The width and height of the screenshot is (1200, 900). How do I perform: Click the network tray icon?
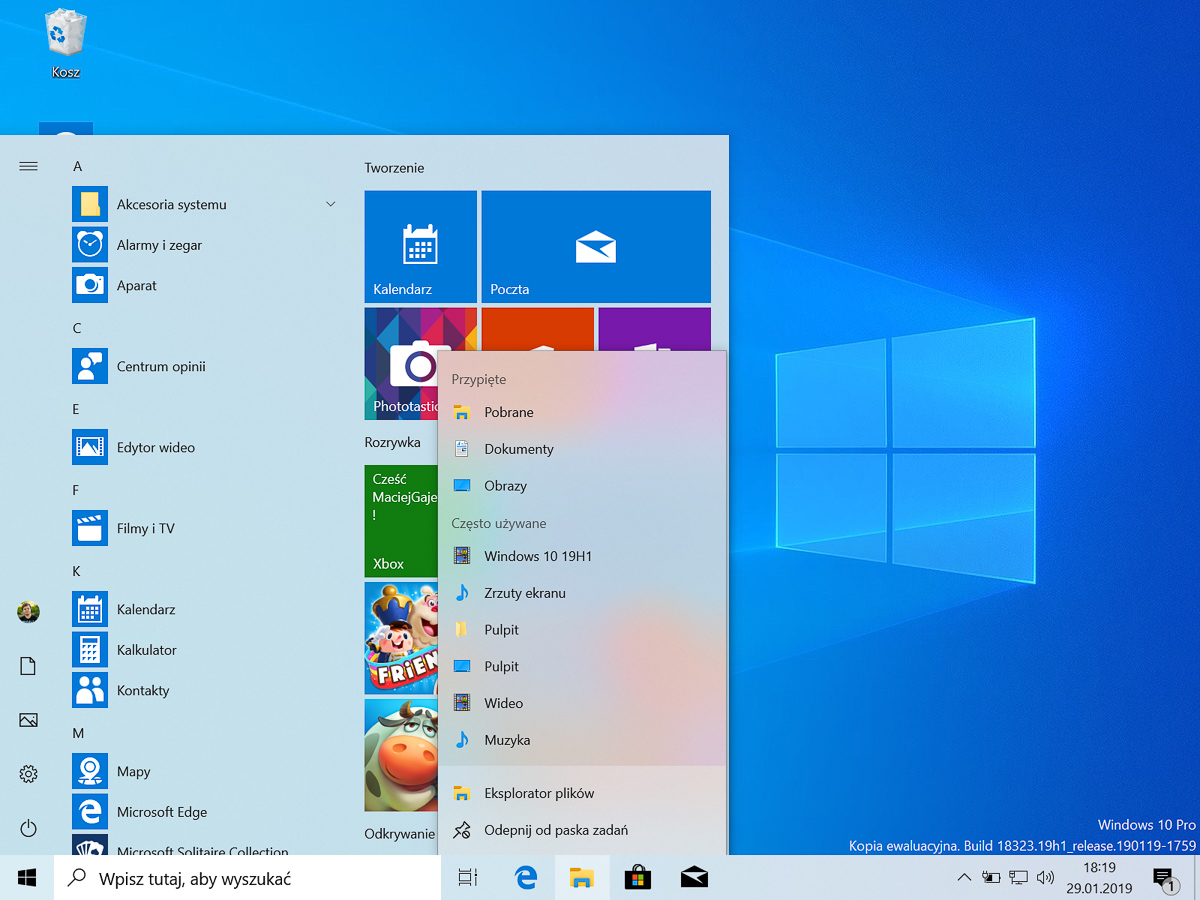(x=1019, y=878)
